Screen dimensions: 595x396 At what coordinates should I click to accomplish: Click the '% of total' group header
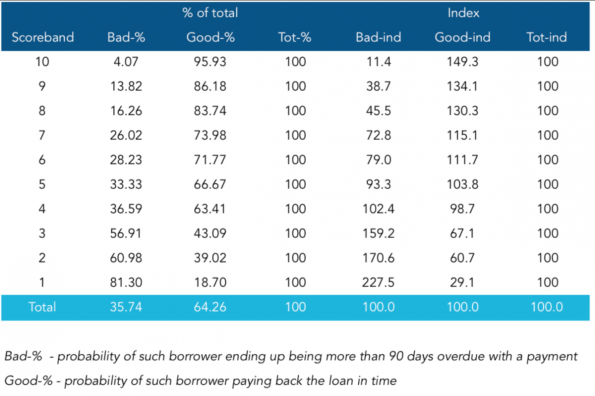[x=210, y=13]
